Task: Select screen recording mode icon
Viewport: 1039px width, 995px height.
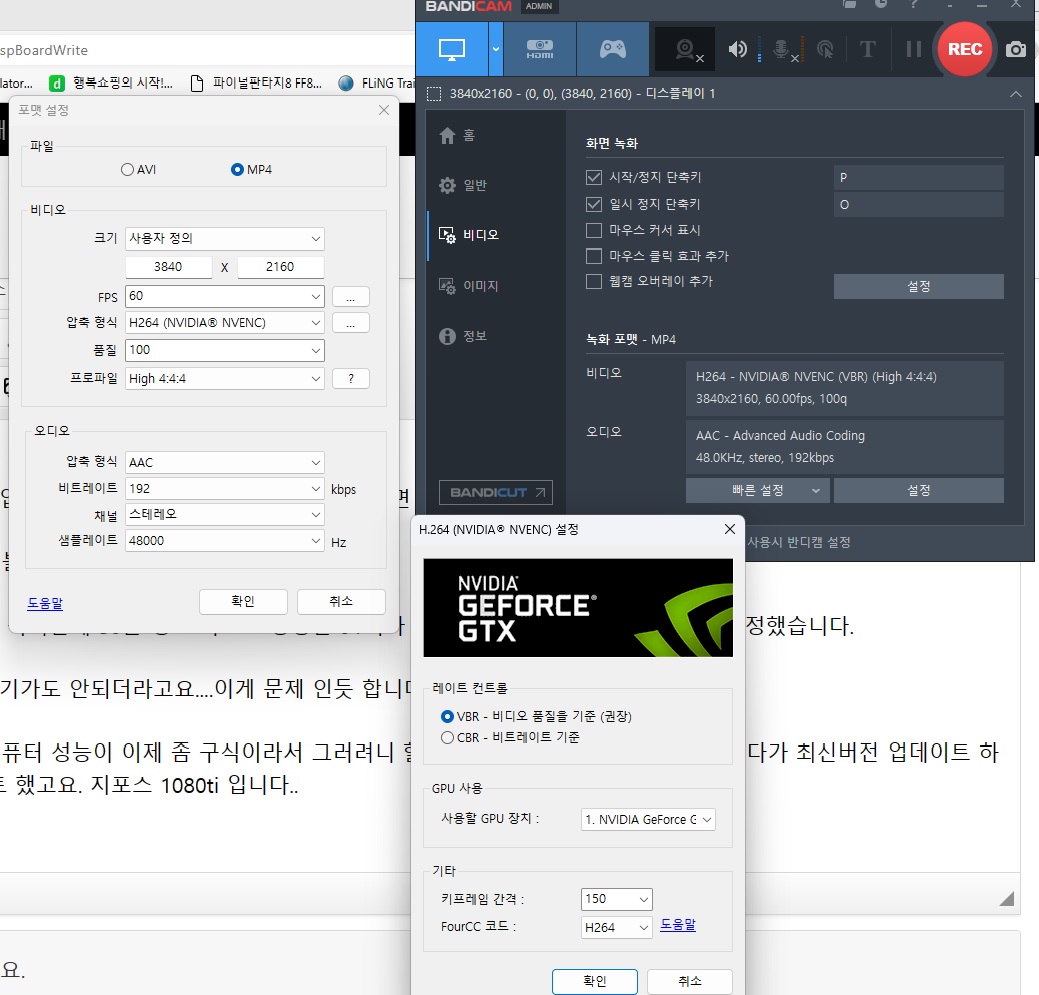Action: (452, 49)
